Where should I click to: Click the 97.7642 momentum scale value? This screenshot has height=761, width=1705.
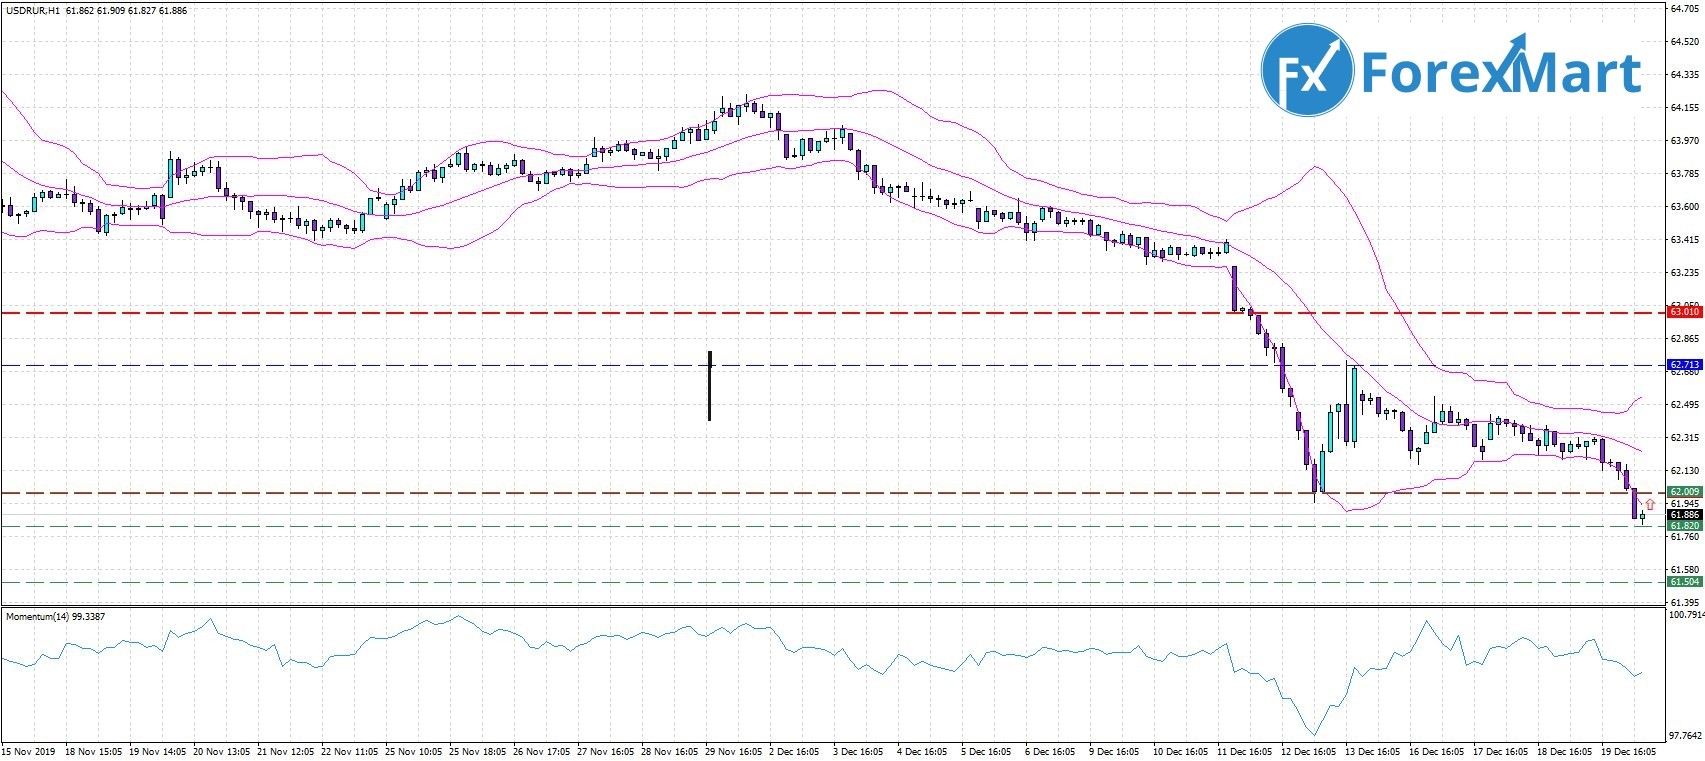(1686, 735)
